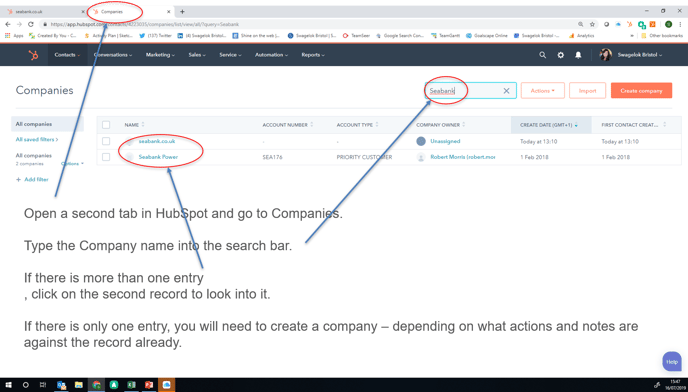Open the Twitter bookmark
688x392 pixels.
point(155,36)
